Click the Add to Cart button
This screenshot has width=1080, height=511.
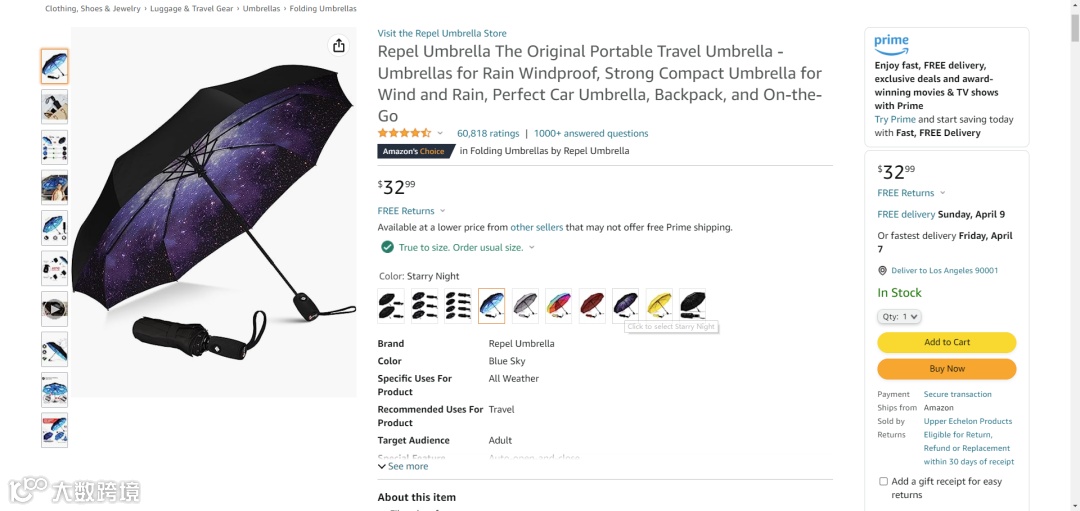(x=946, y=342)
